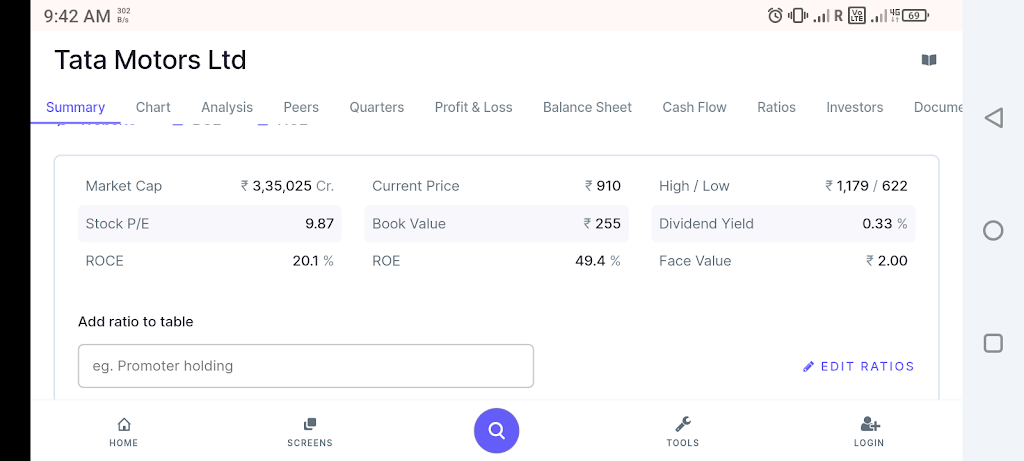The height and width of the screenshot is (461, 1024).
Task: Open Login in bottom navigation
Action: [x=869, y=432]
